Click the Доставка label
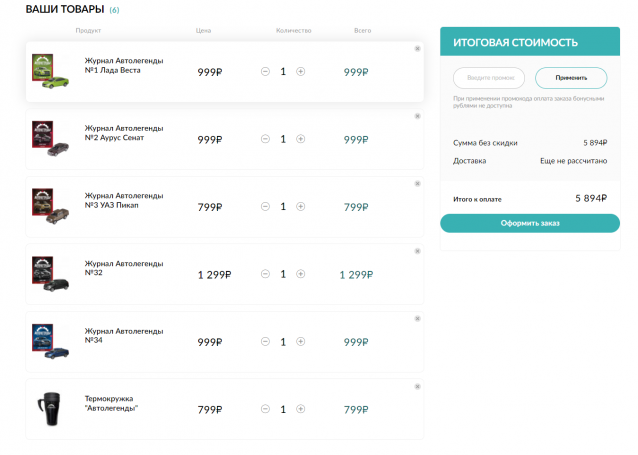 click(470, 161)
